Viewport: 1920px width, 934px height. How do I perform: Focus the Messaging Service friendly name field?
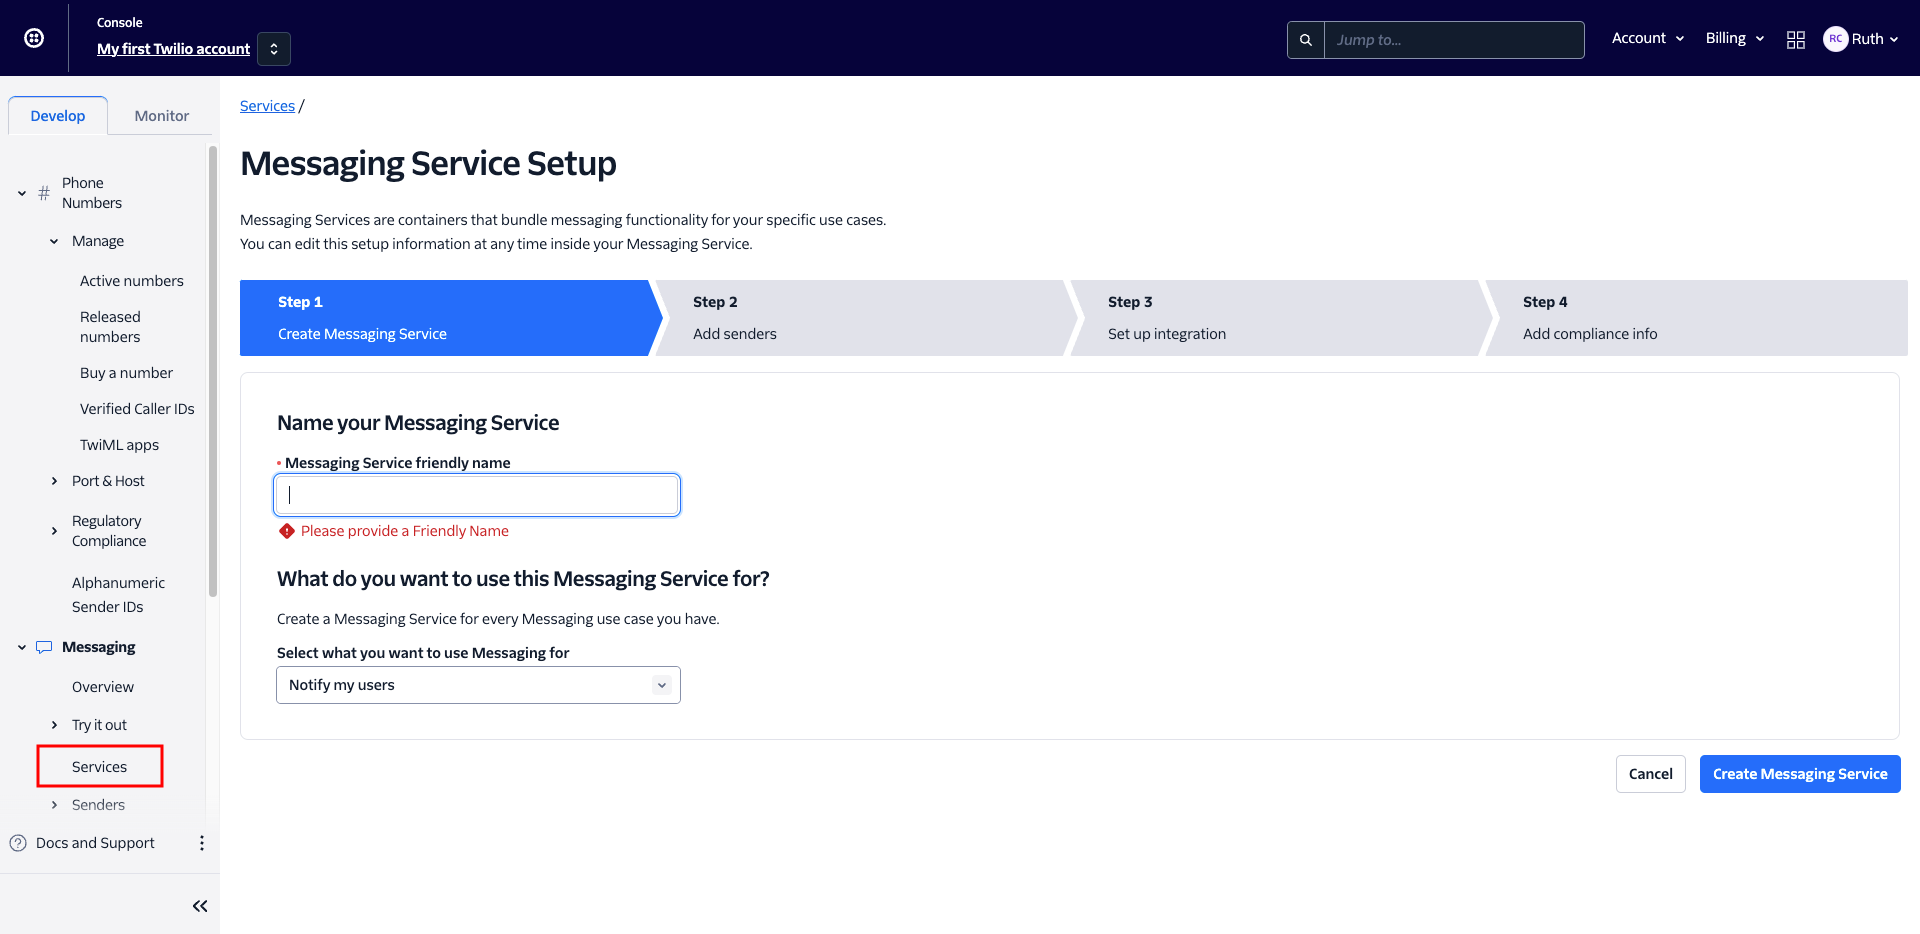pyautogui.click(x=478, y=495)
